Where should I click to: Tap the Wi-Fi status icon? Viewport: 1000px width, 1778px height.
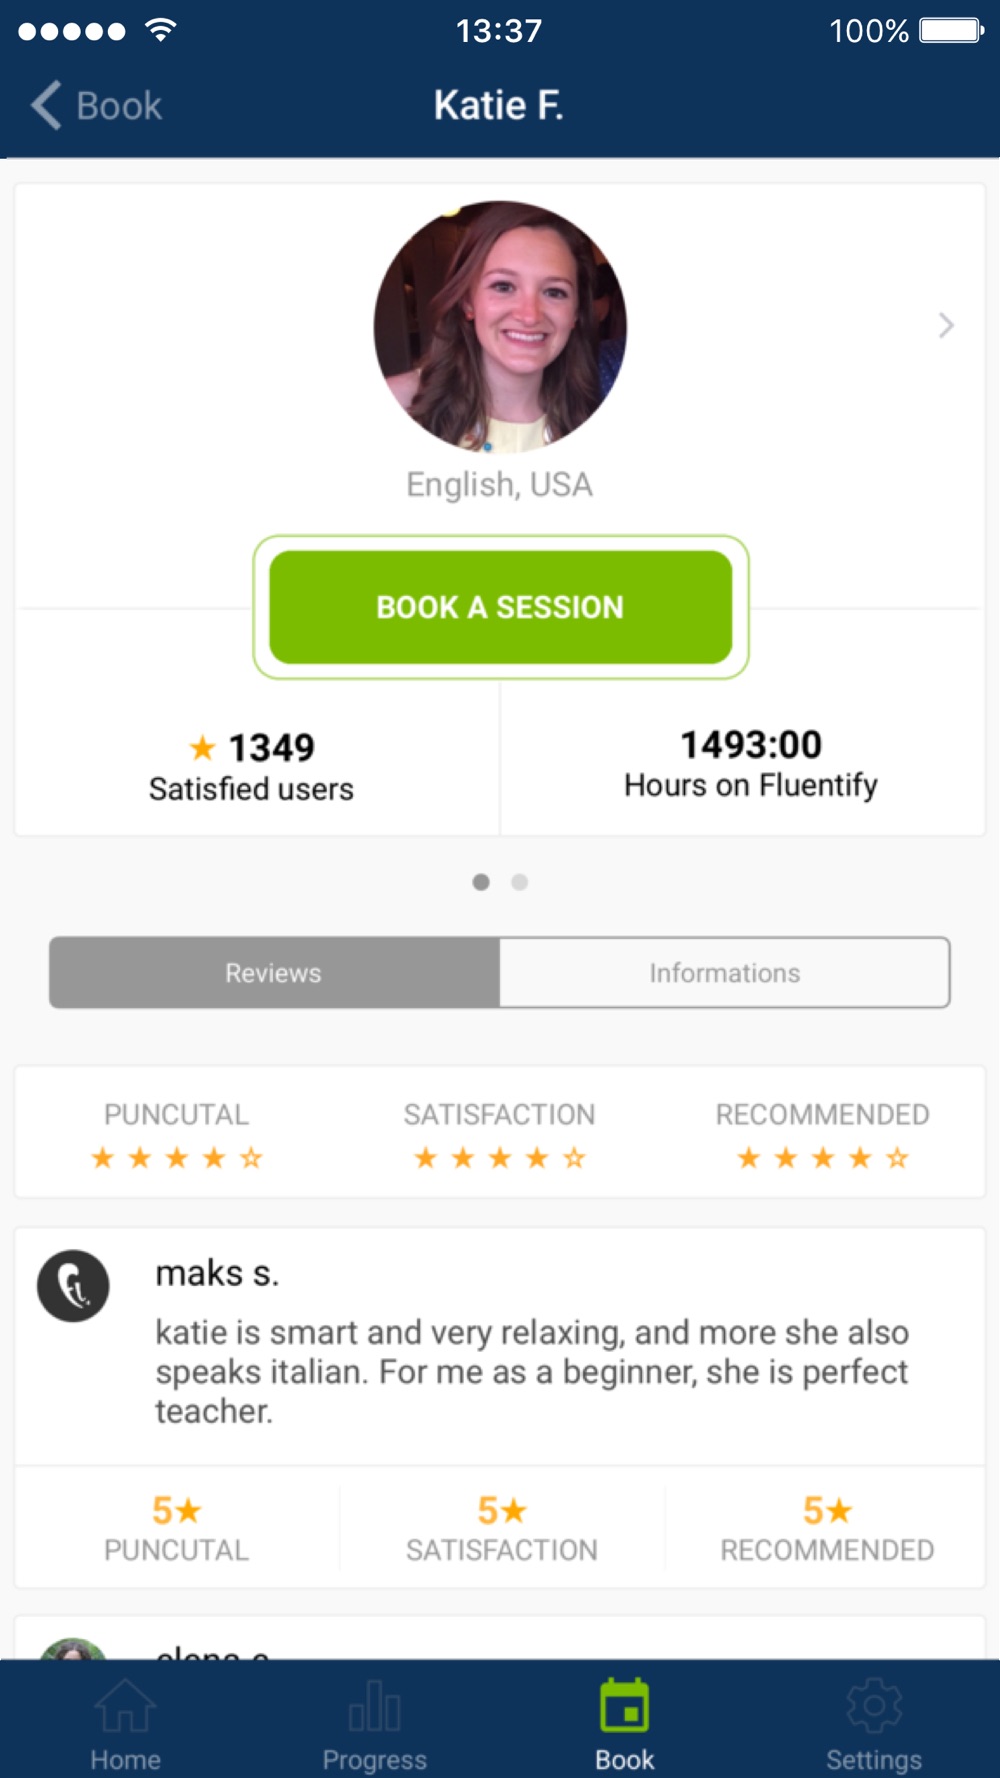[x=161, y=30]
